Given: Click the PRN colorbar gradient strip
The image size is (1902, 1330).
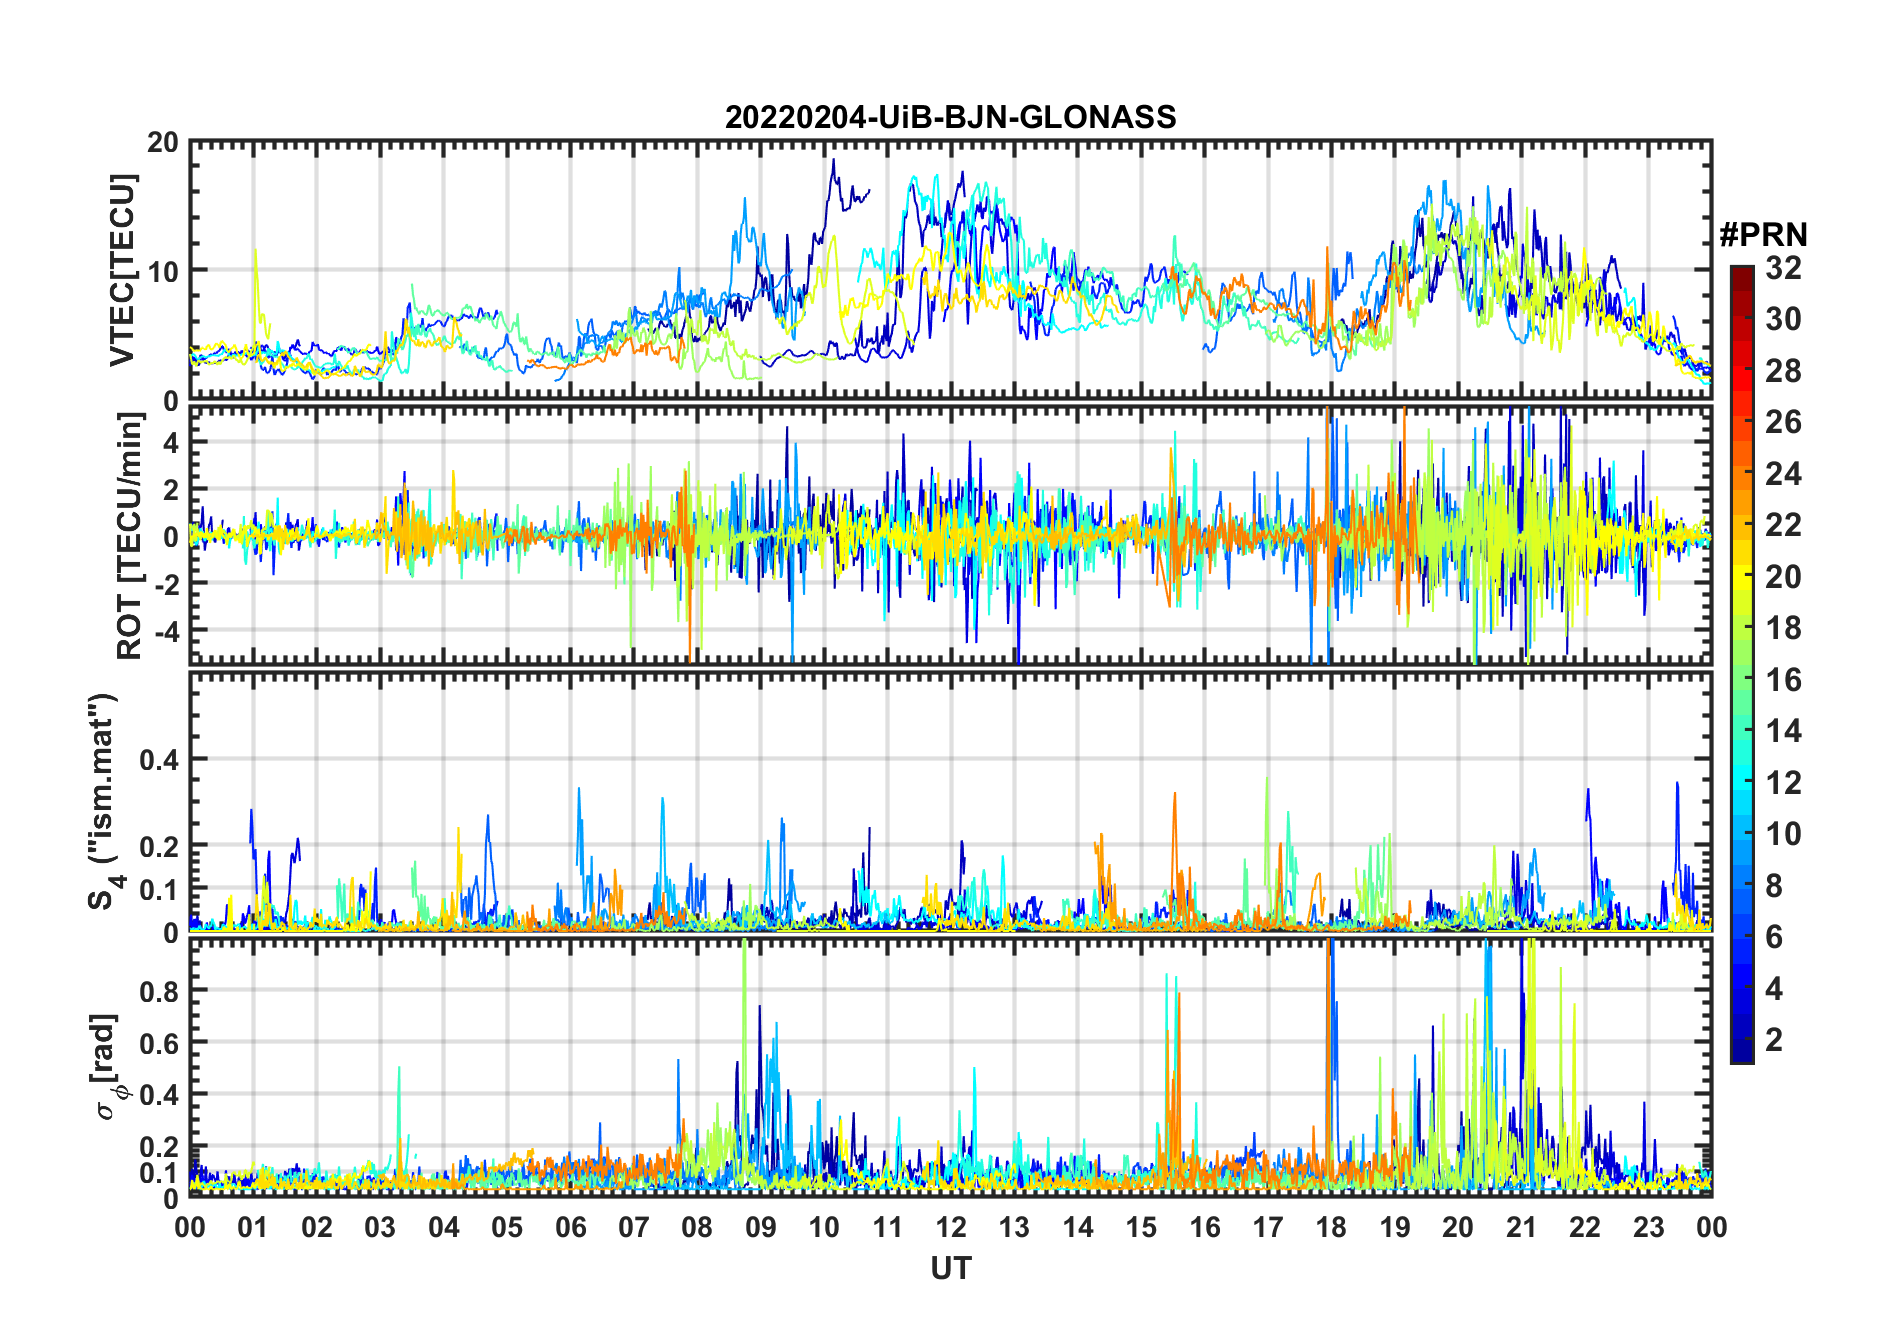Looking at the screenshot, I should pos(1742,664).
